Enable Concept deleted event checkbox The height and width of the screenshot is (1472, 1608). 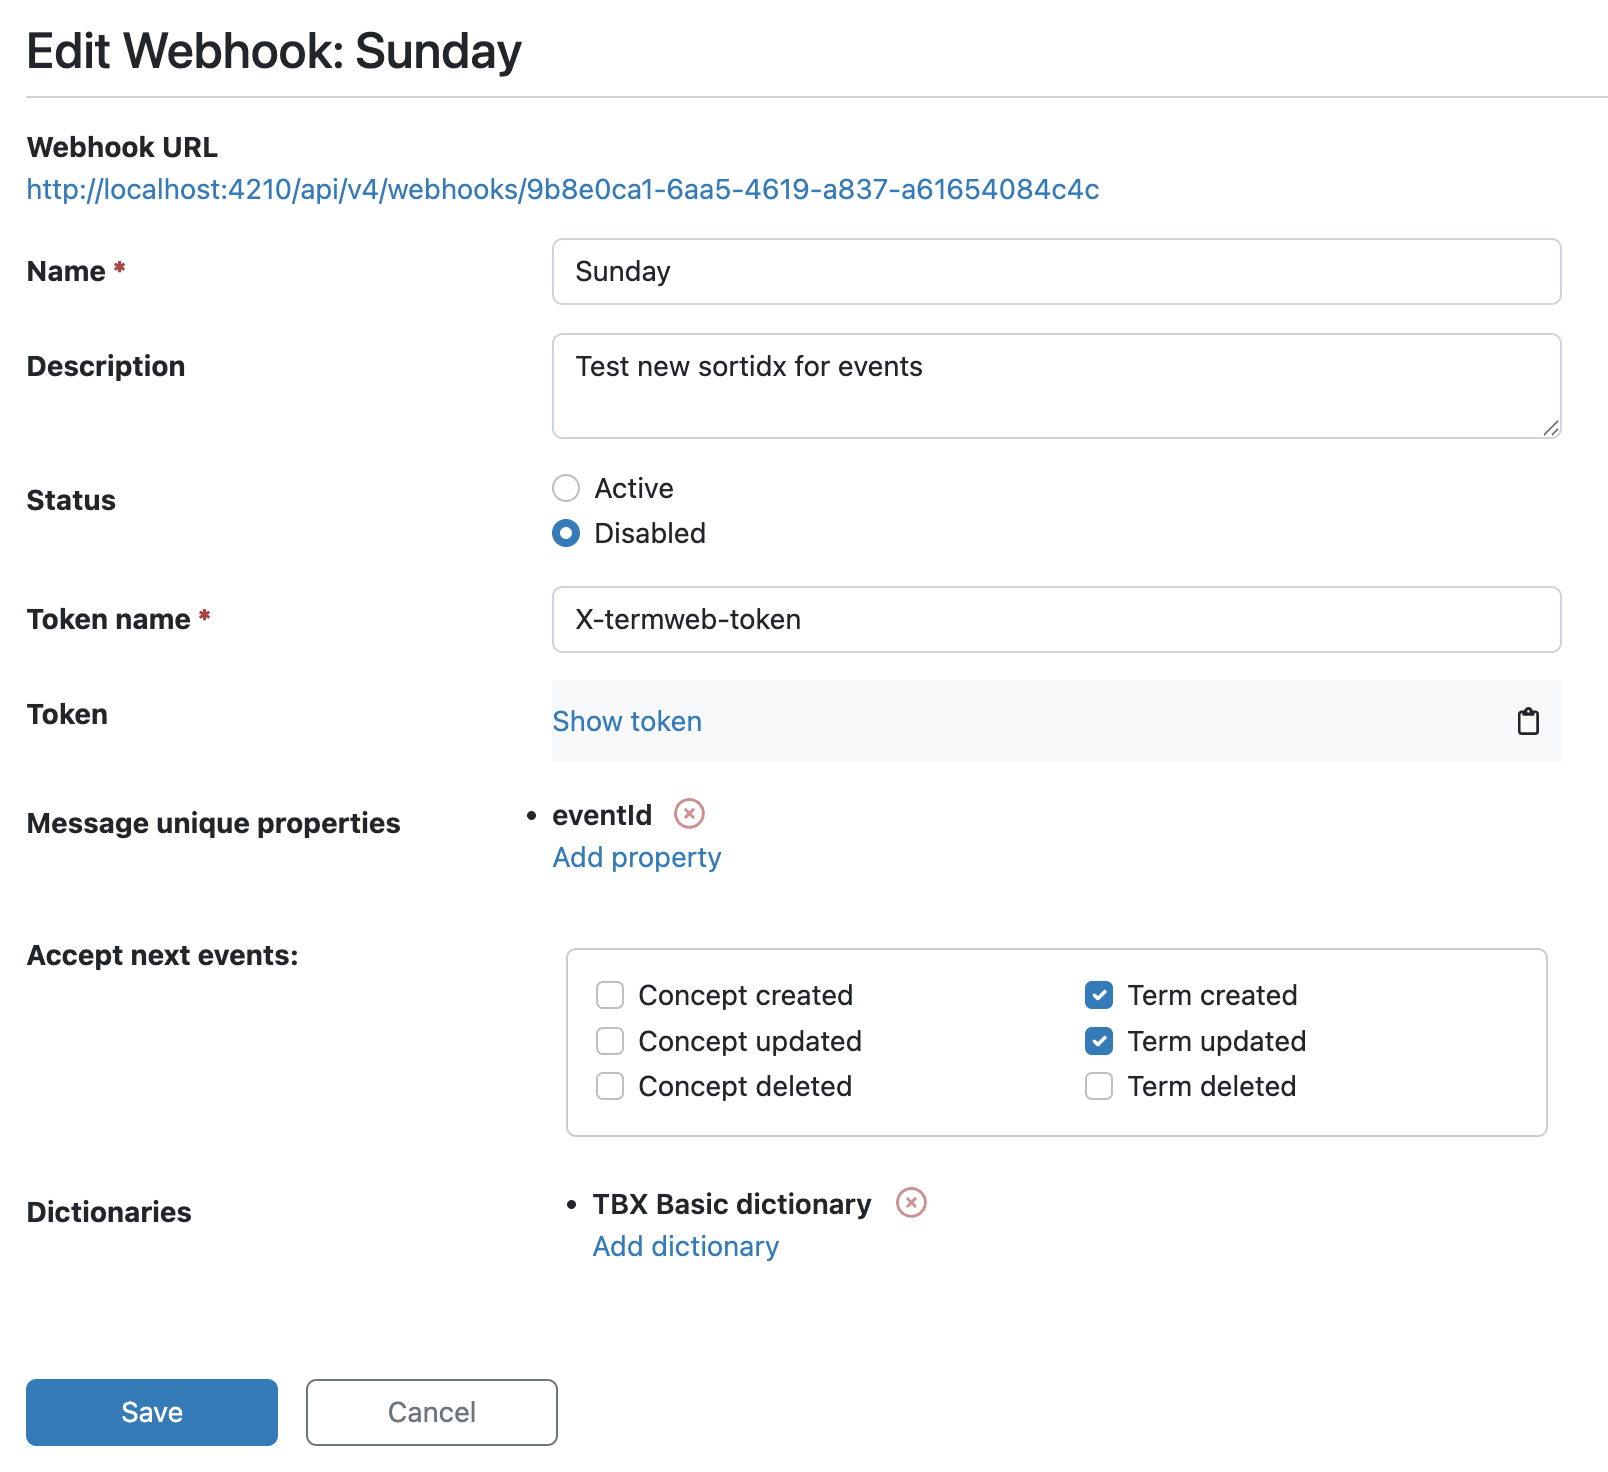[x=610, y=1086]
